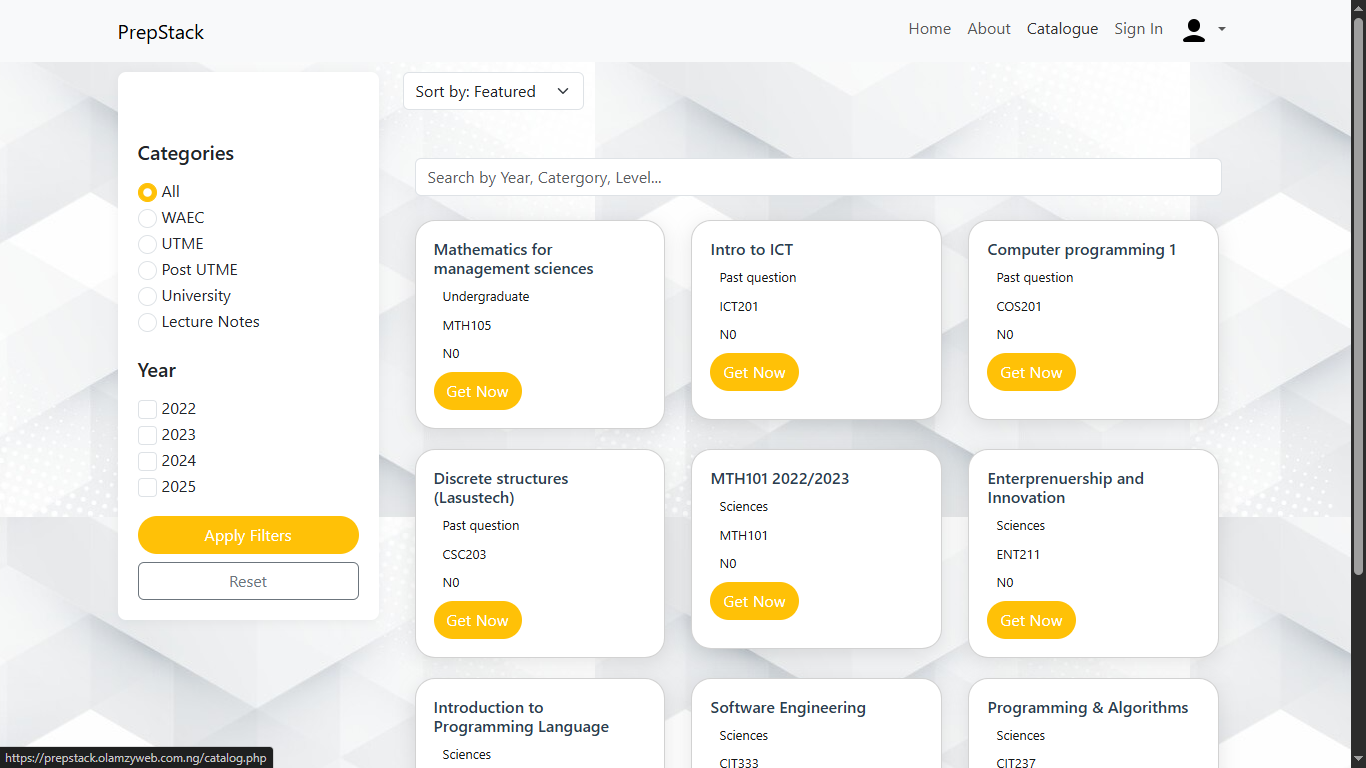This screenshot has width=1366, height=768.
Task: Click the MTH101 2022/2023 card title
Action: tap(780, 479)
